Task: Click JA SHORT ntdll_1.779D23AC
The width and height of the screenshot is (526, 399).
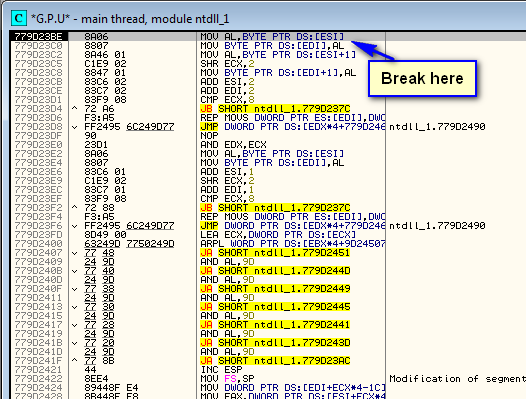Action: click(x=275, y=361)
